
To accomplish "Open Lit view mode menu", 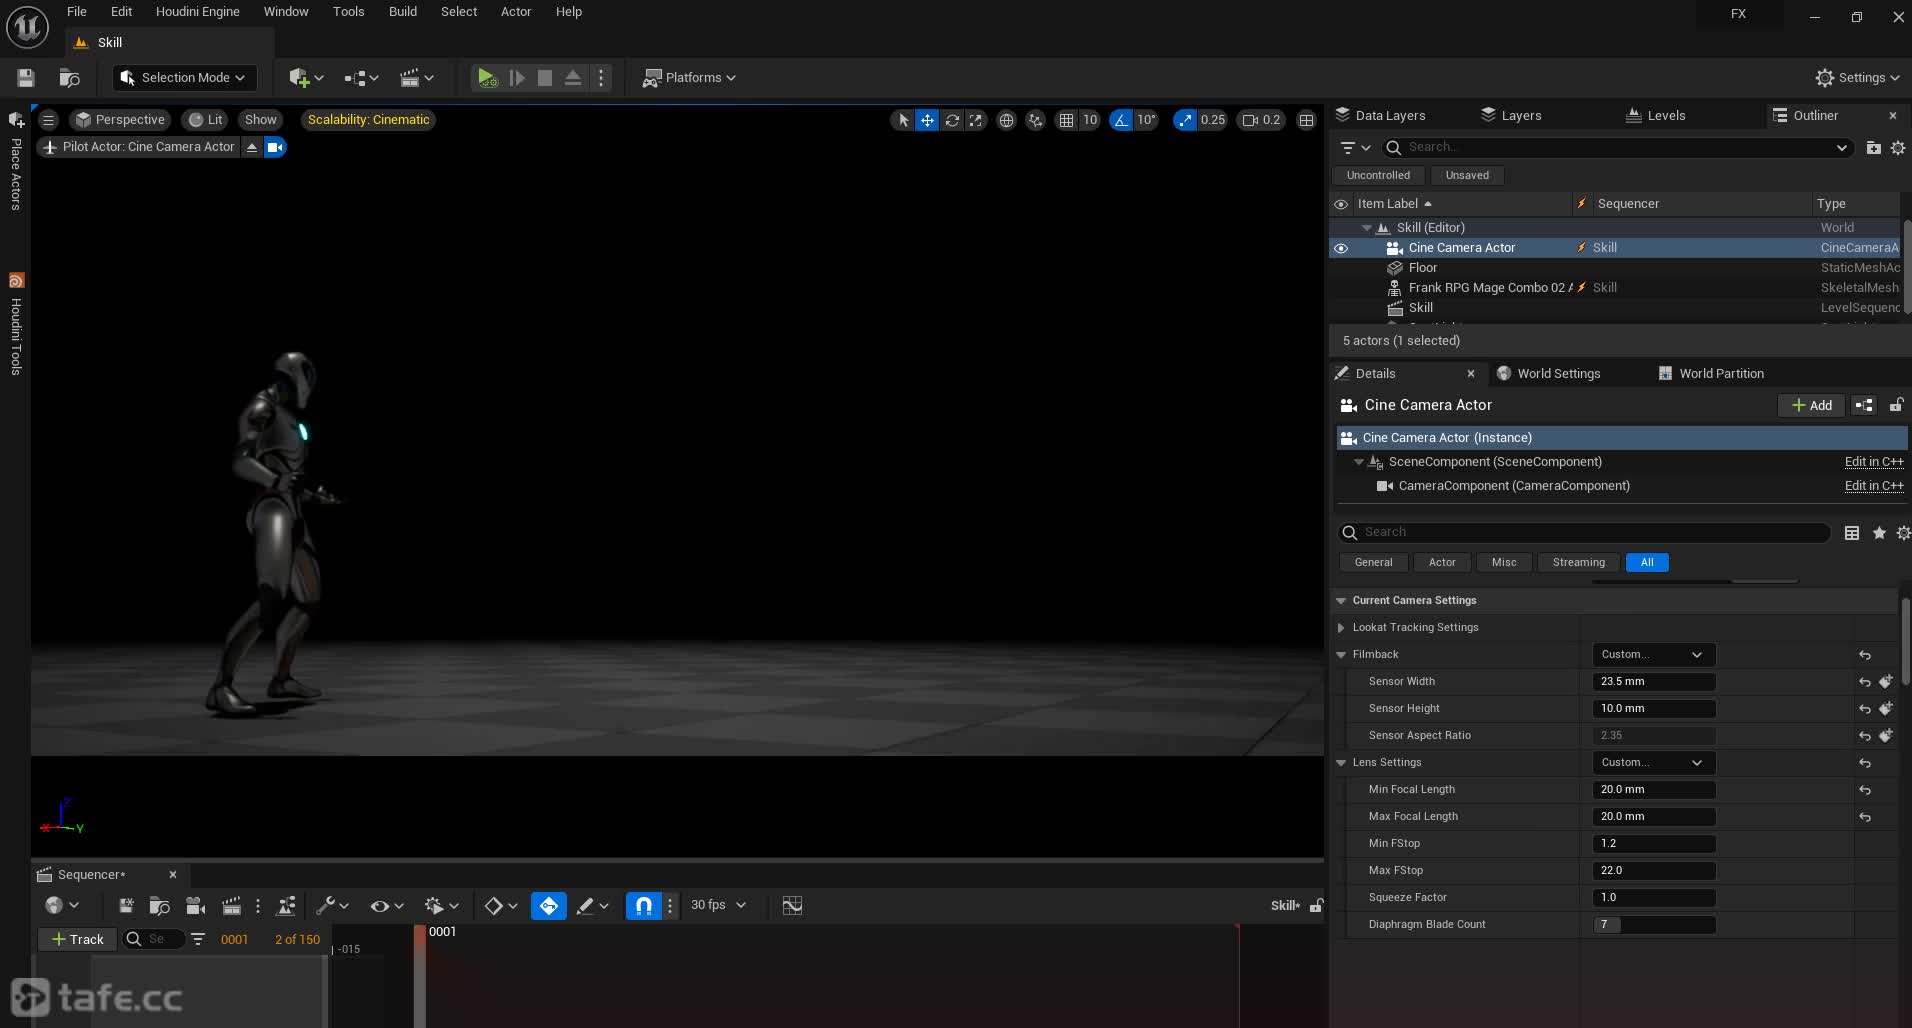I will [x=205, y=120].
